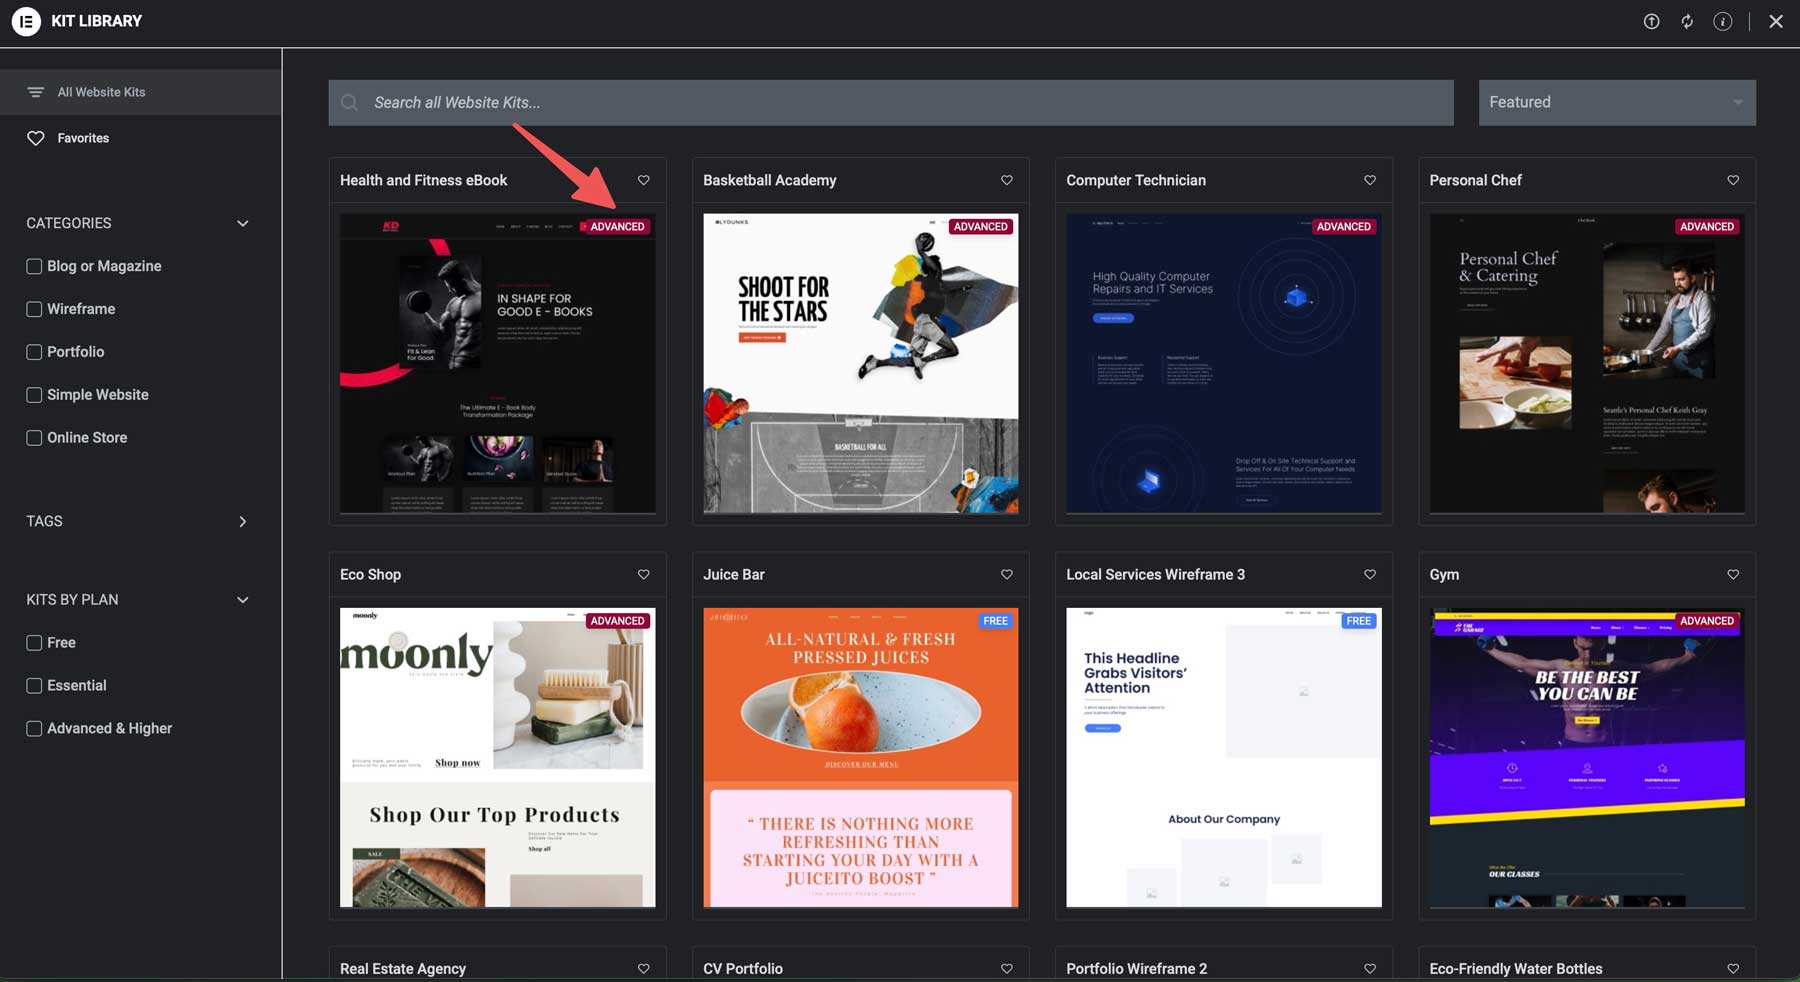Viewport: 1800px width, 982px height.
Task: Click the heart icon on Juice Bar kit
Action: 1006,574
